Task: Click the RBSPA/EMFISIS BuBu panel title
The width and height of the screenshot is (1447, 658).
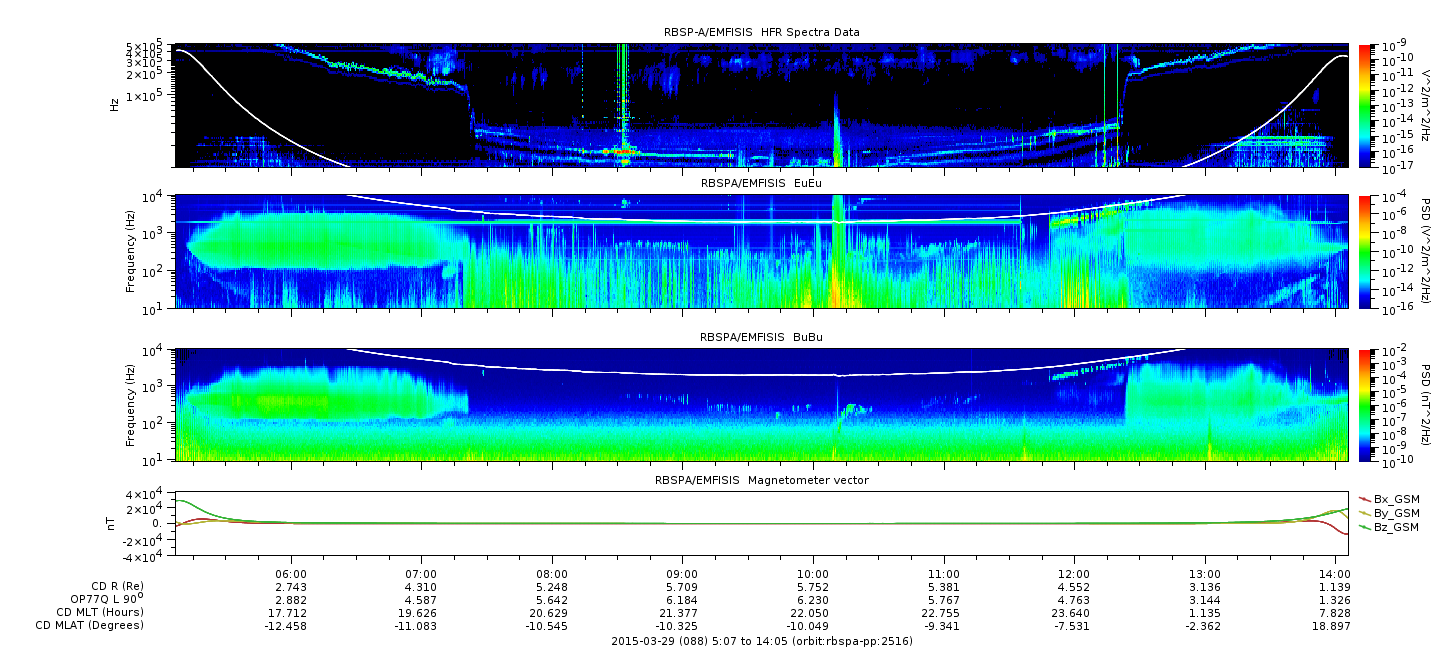Action: [x=761, y=338]
